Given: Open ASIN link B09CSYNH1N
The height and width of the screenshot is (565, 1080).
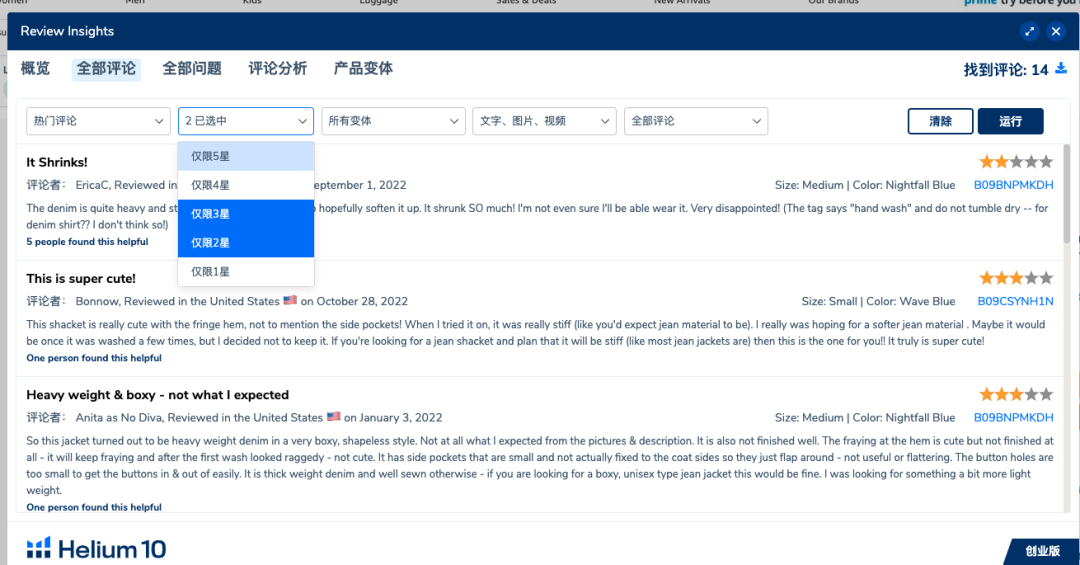Looking at the screenshot, I should [1014, 301].
